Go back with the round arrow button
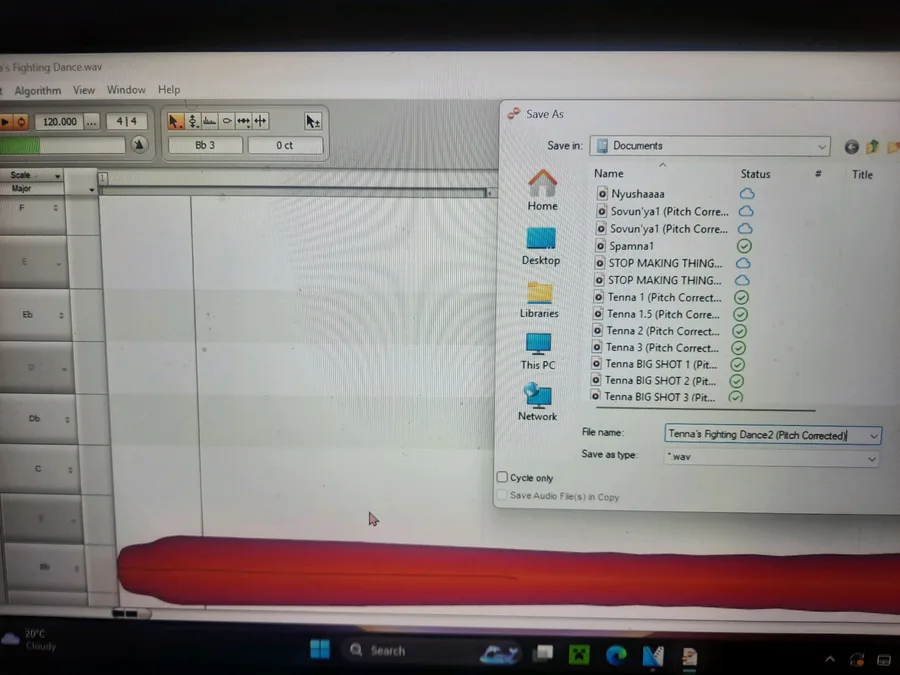 [x=852, y=147]
